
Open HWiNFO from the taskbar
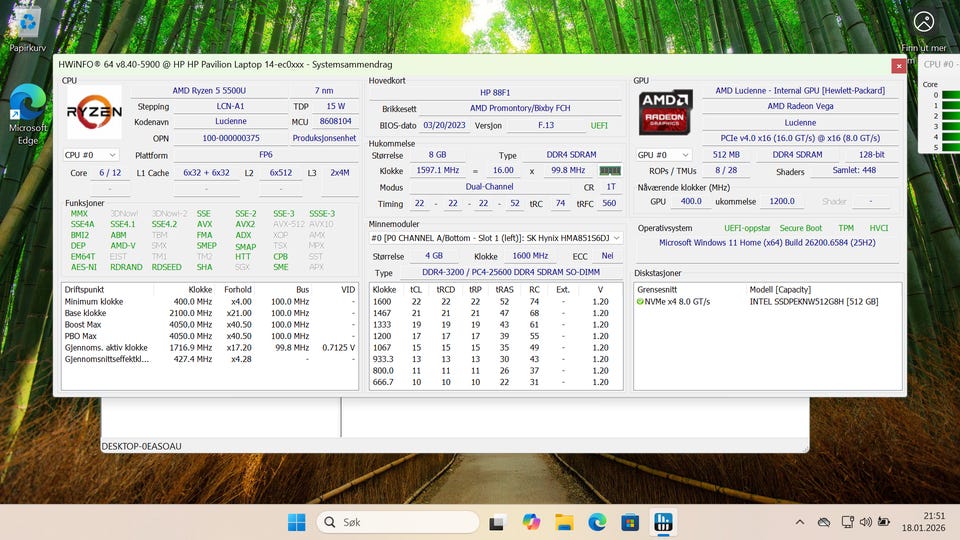[x=662, y=522]
